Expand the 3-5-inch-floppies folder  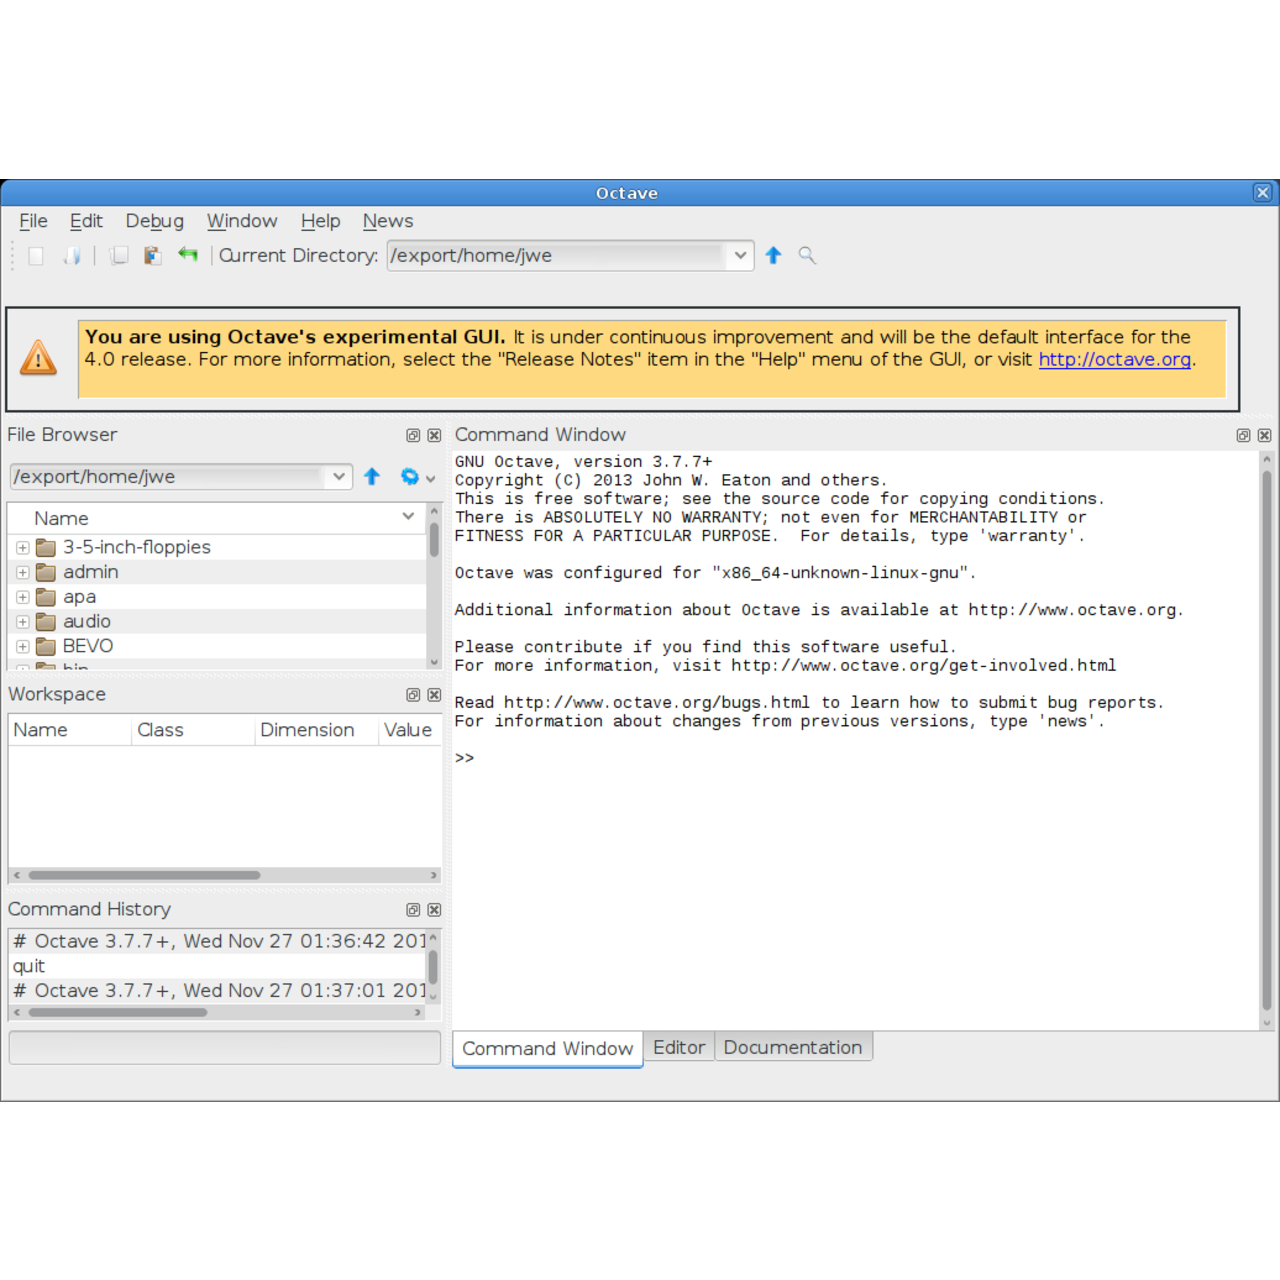[22, 548]
